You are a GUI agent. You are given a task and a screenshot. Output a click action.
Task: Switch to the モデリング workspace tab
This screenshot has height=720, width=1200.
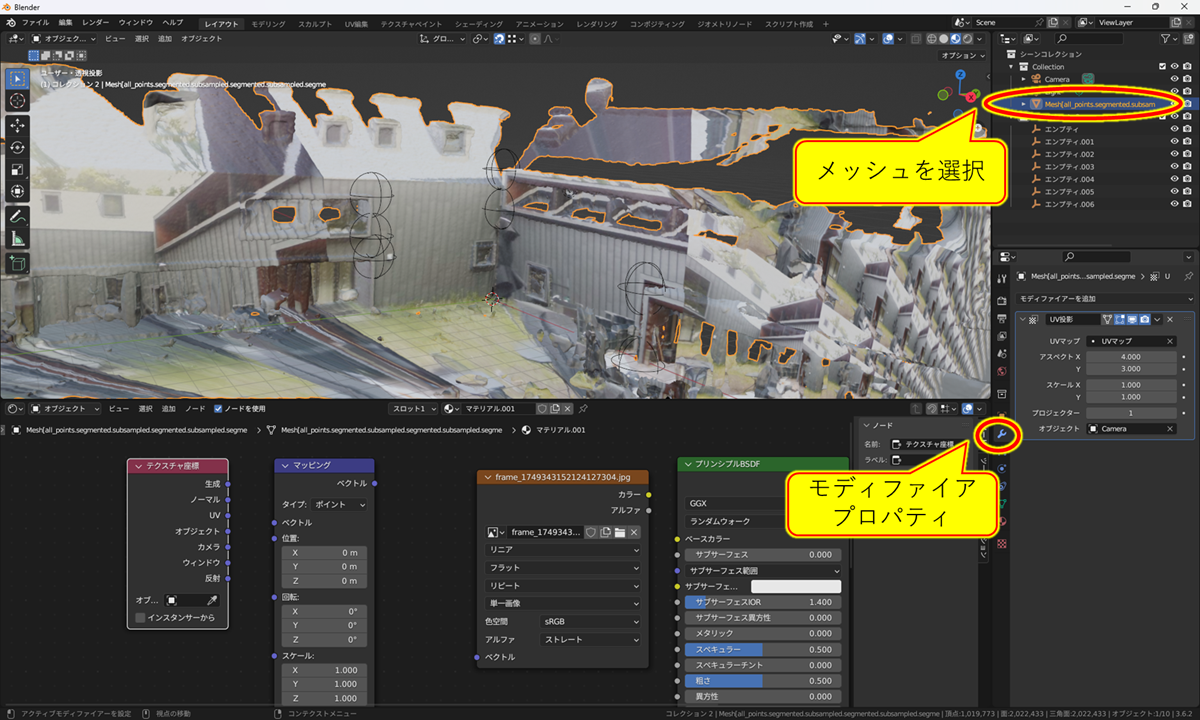(268, 22)
